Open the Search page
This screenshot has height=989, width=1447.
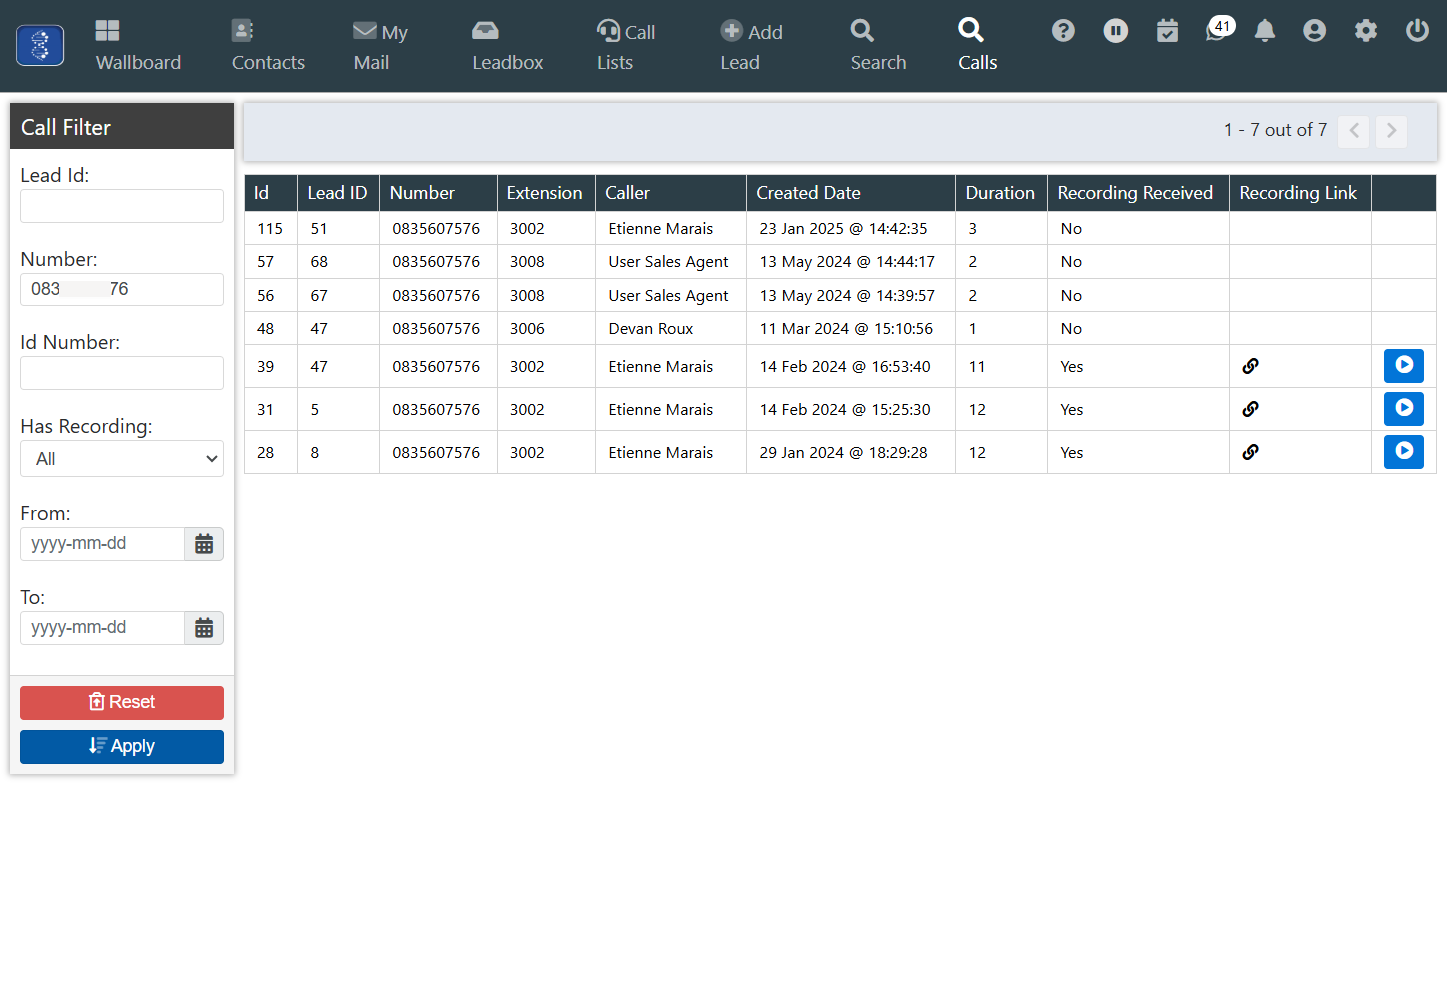[x=878, y=46]
